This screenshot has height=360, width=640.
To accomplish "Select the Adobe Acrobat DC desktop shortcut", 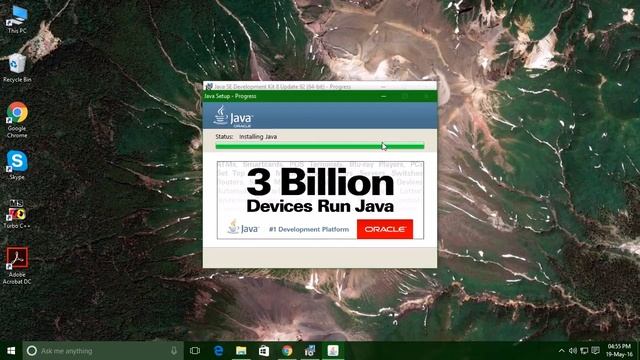I will coord(17,265).
